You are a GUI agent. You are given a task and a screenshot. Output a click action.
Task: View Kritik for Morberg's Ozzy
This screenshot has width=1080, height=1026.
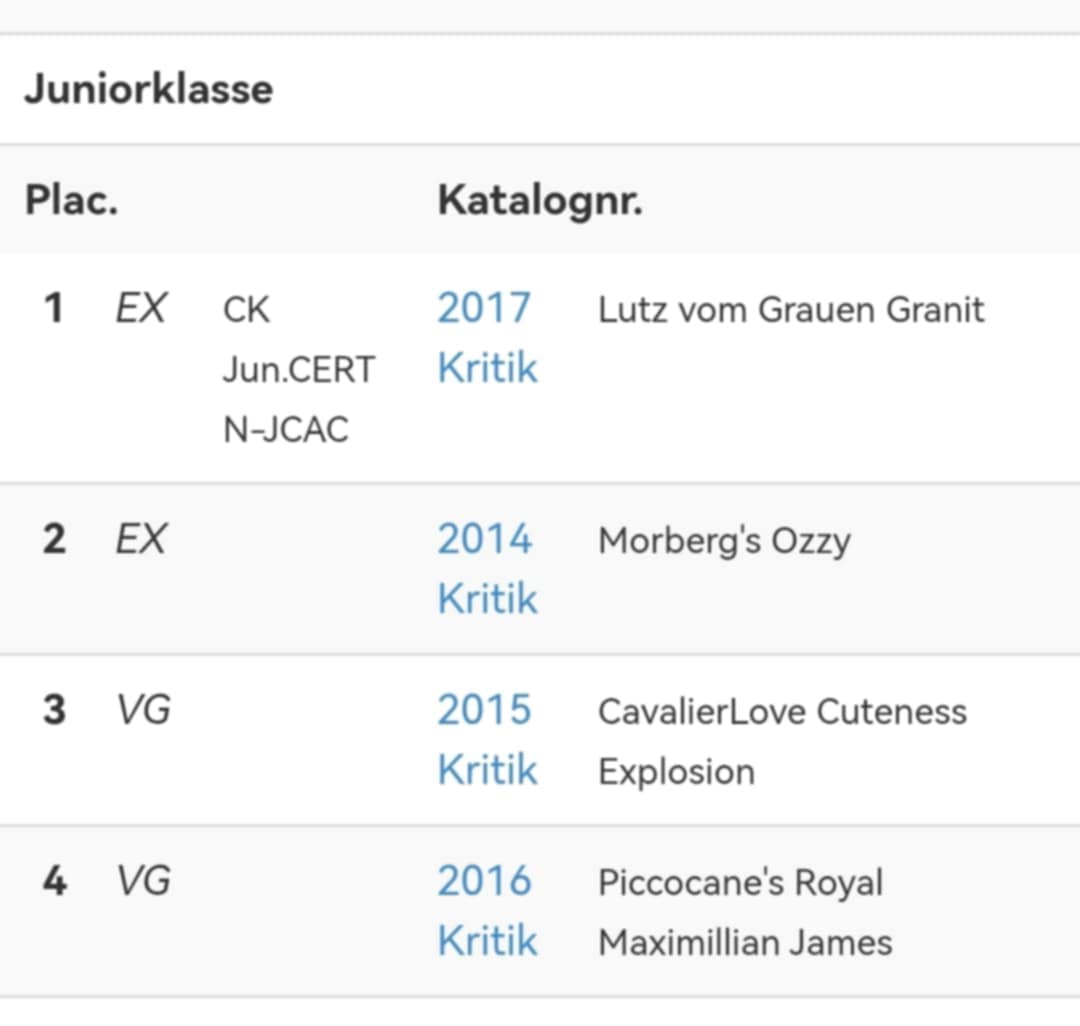coord(487,599)
